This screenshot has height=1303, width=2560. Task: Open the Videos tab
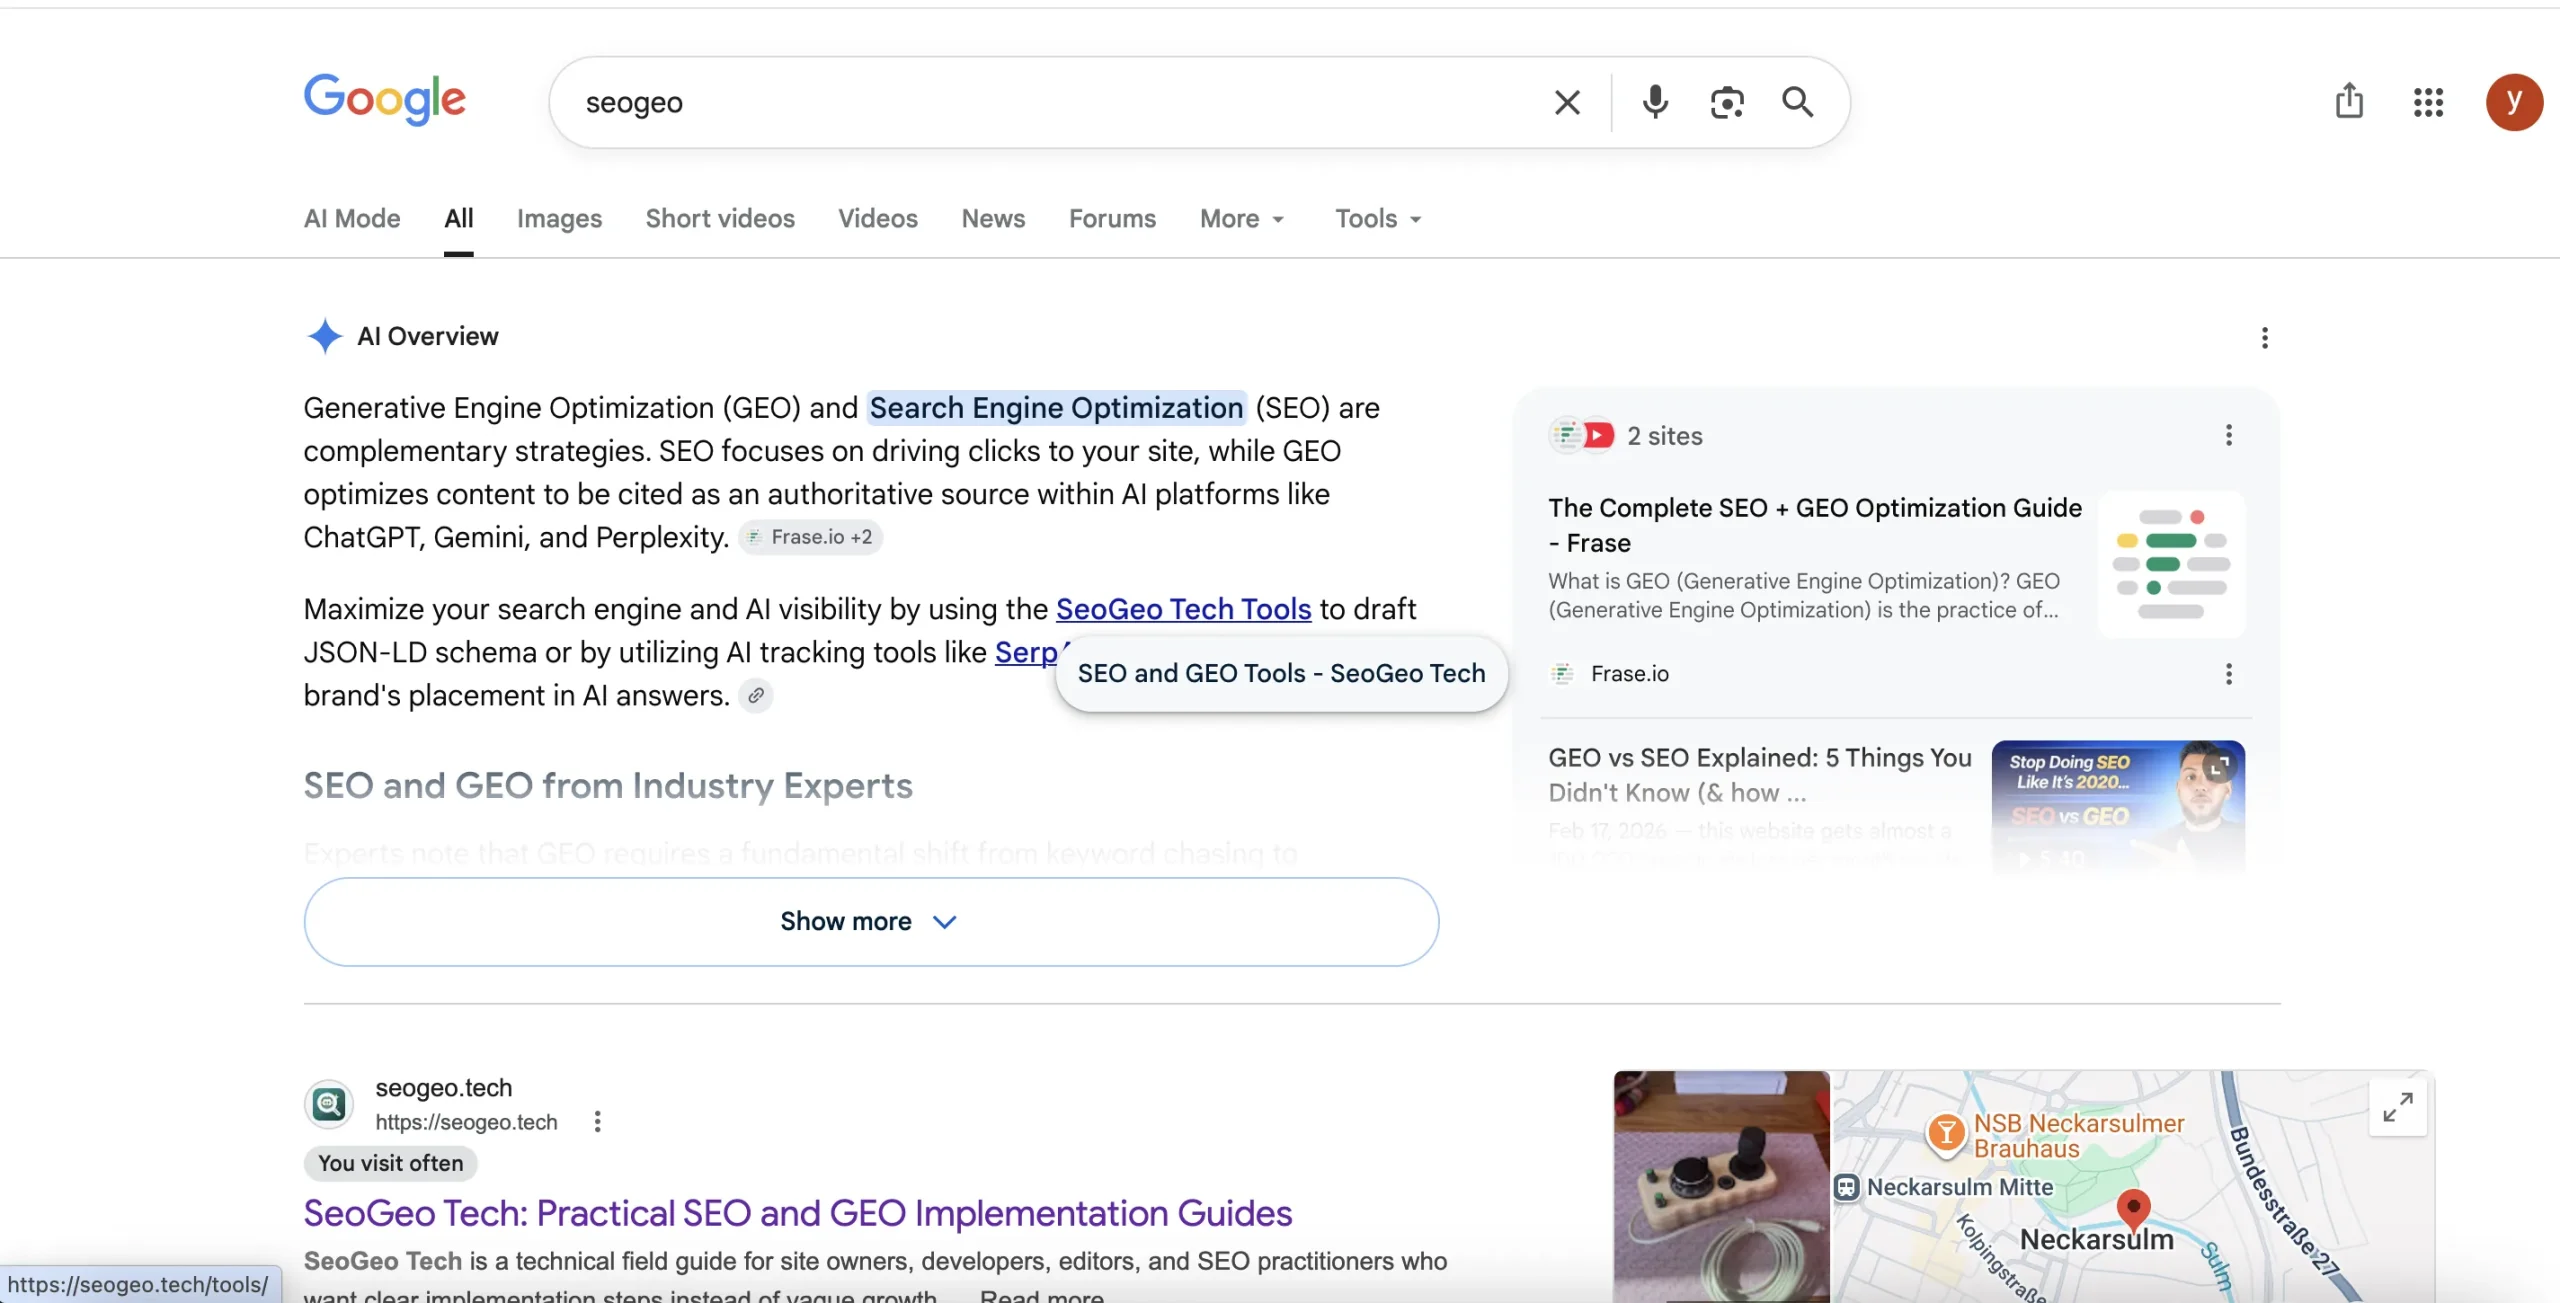pos(878,218)
